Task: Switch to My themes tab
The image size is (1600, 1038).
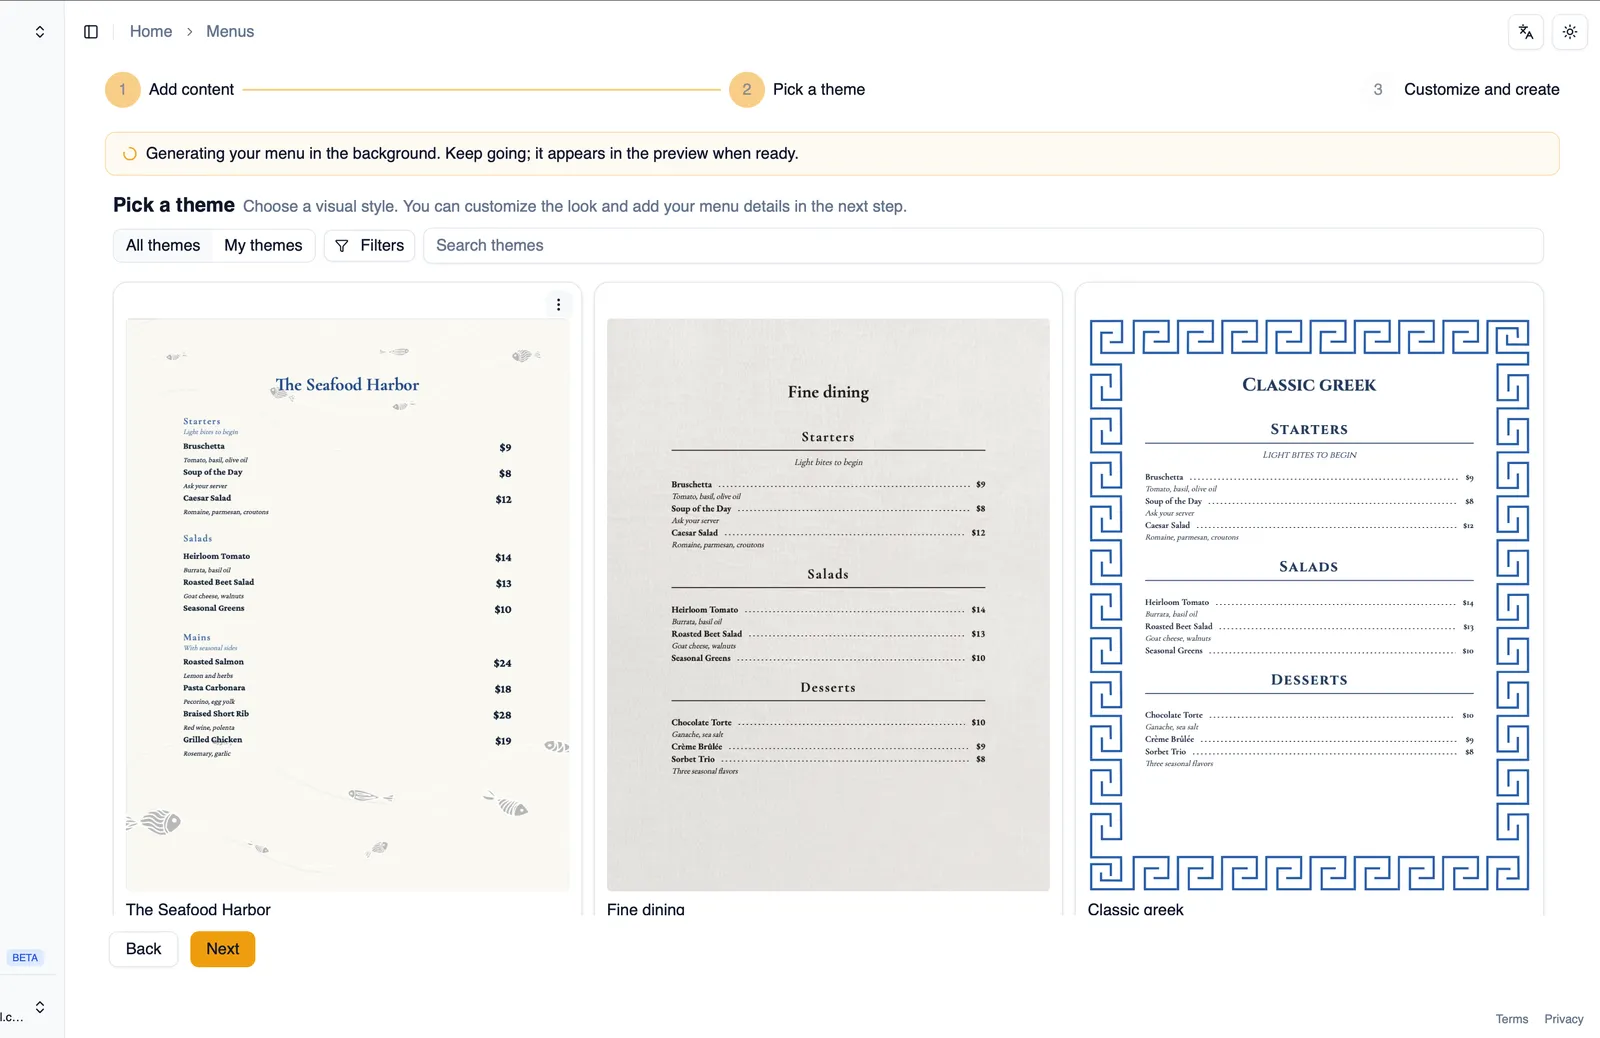Action: [263, 246]
